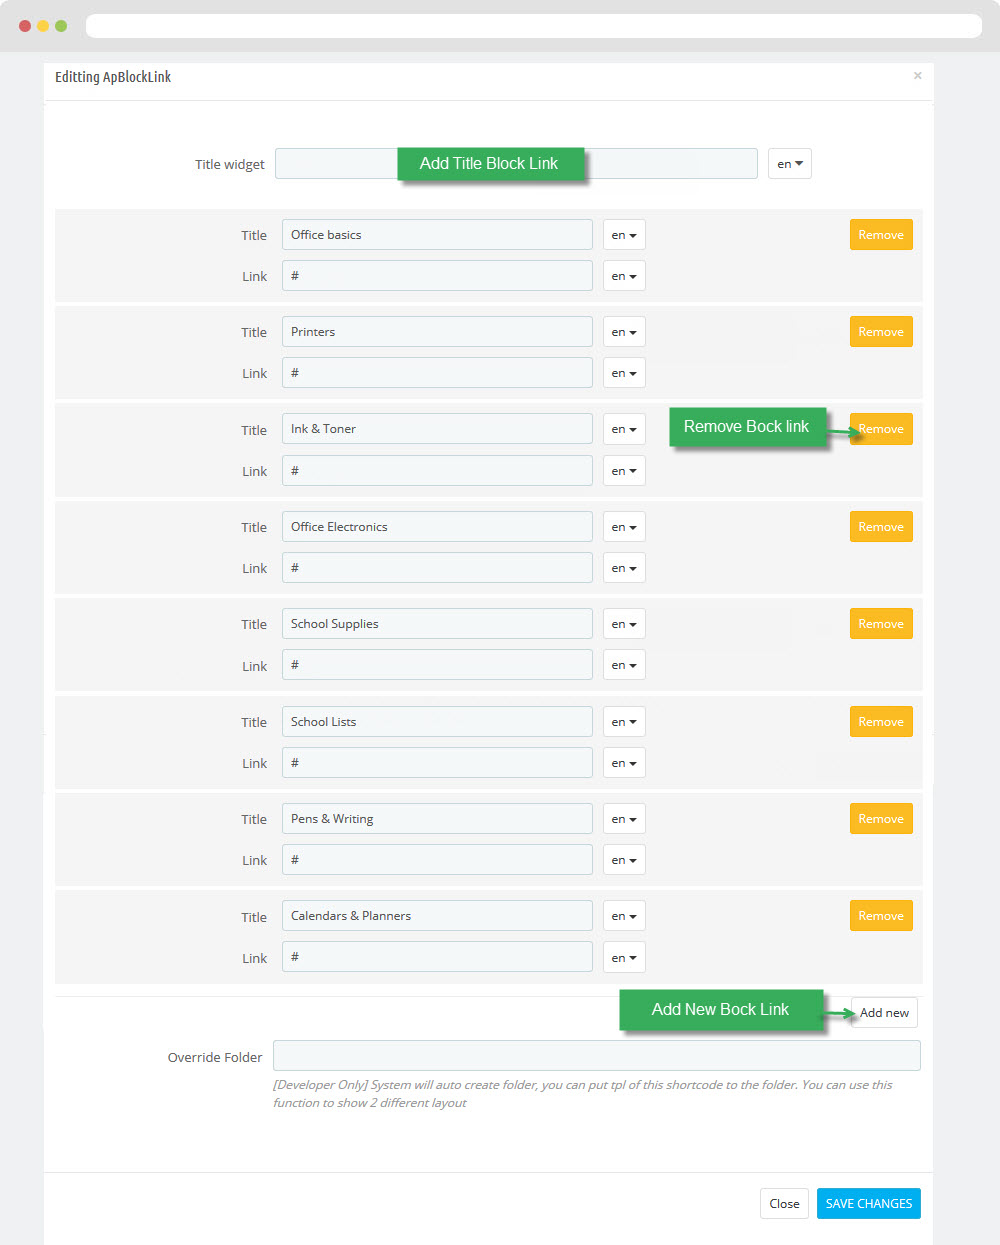Edit the School Supplies title field
This screenshot has width=1000, height=1245.
pyautogui.click(x=437, y=624)
